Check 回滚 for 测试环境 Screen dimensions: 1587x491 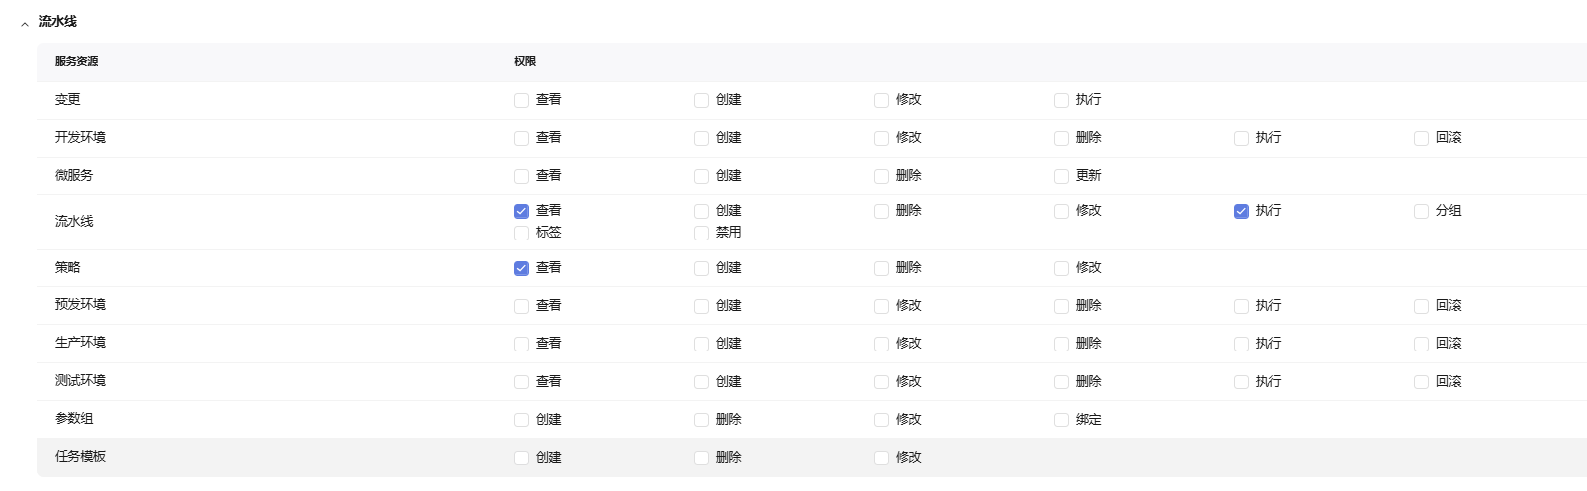pyautogui.click(x=1421, y=382)
